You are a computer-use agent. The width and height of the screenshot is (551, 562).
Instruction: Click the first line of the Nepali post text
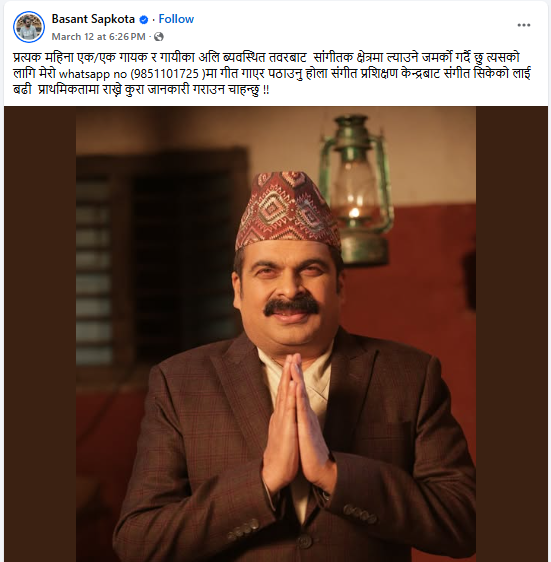point(266,58)
